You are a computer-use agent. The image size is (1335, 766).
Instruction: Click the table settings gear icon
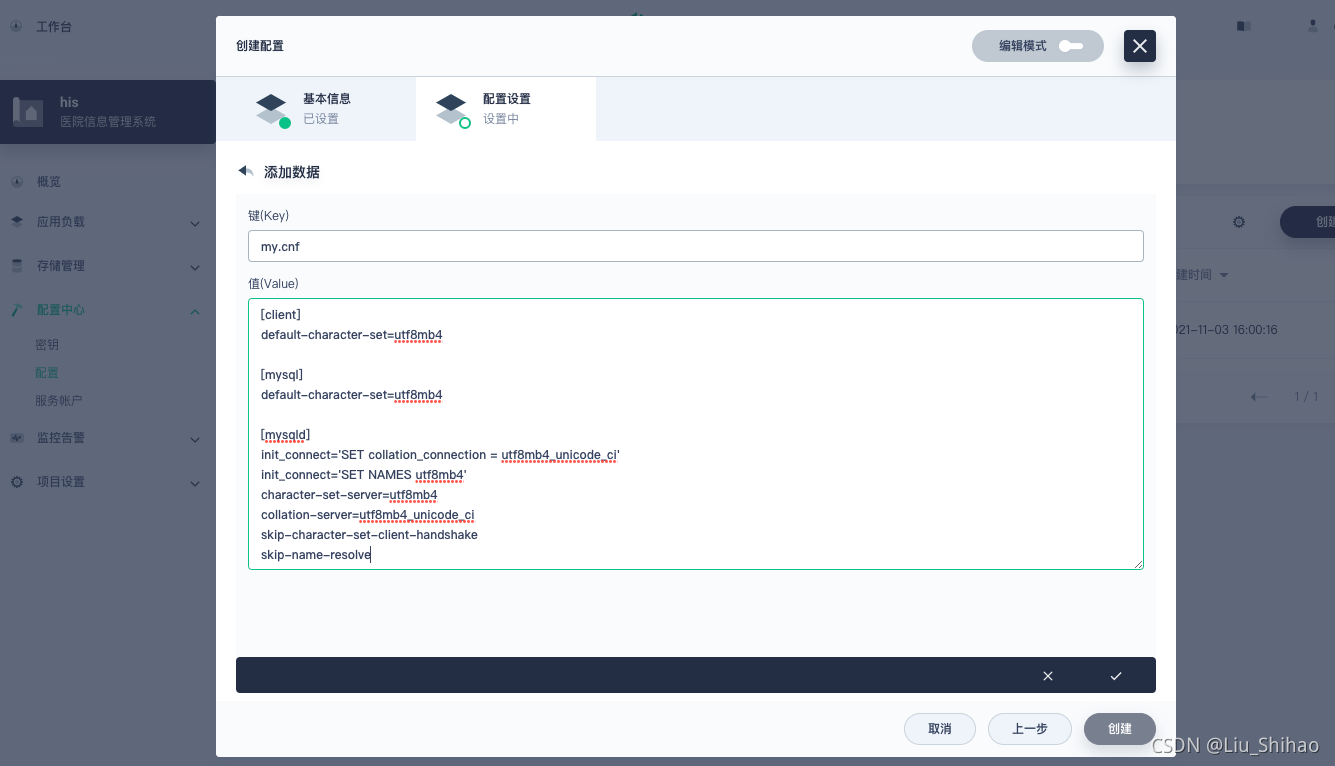(1239, 222)
